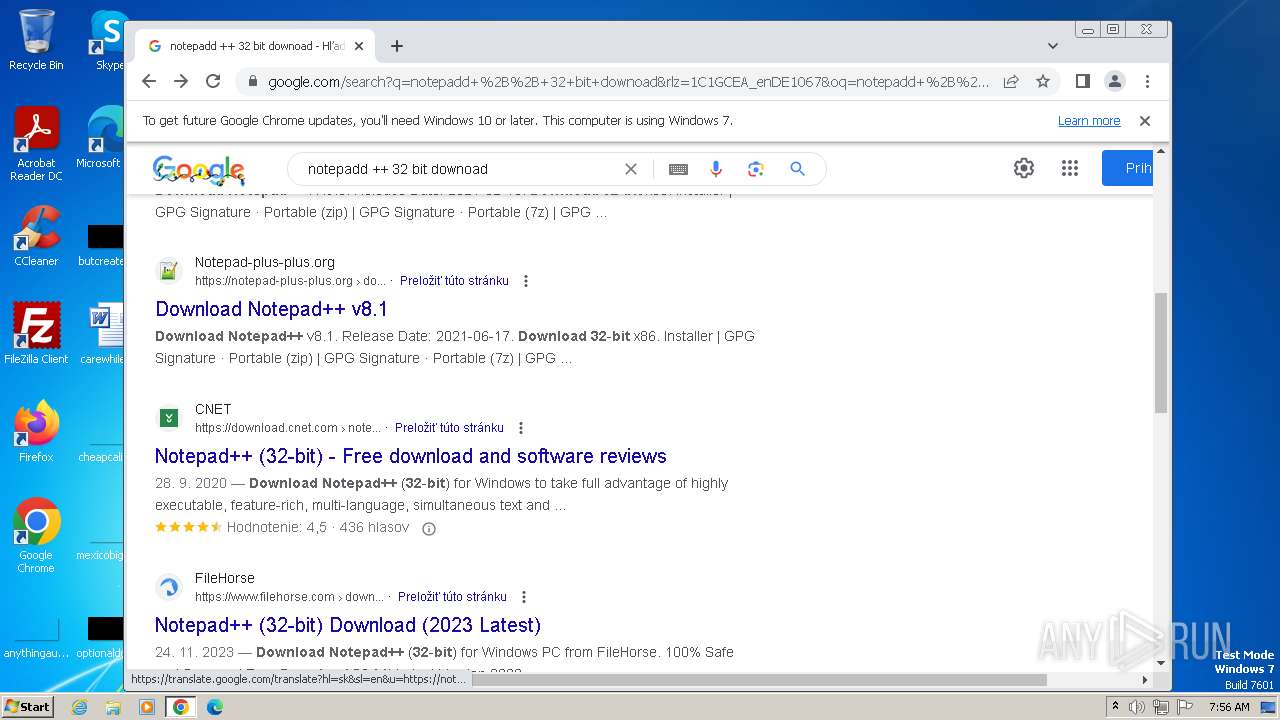
Task: Click the vertical page scrollbar thumb
Action: click(x=1161, y=352)
